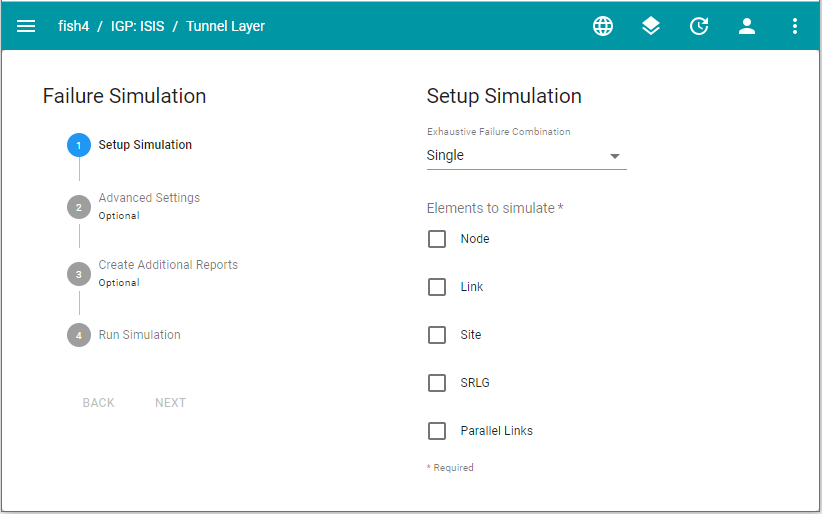Click step 4 circle icon
The image size is (822, 514).
pos(79,335)
